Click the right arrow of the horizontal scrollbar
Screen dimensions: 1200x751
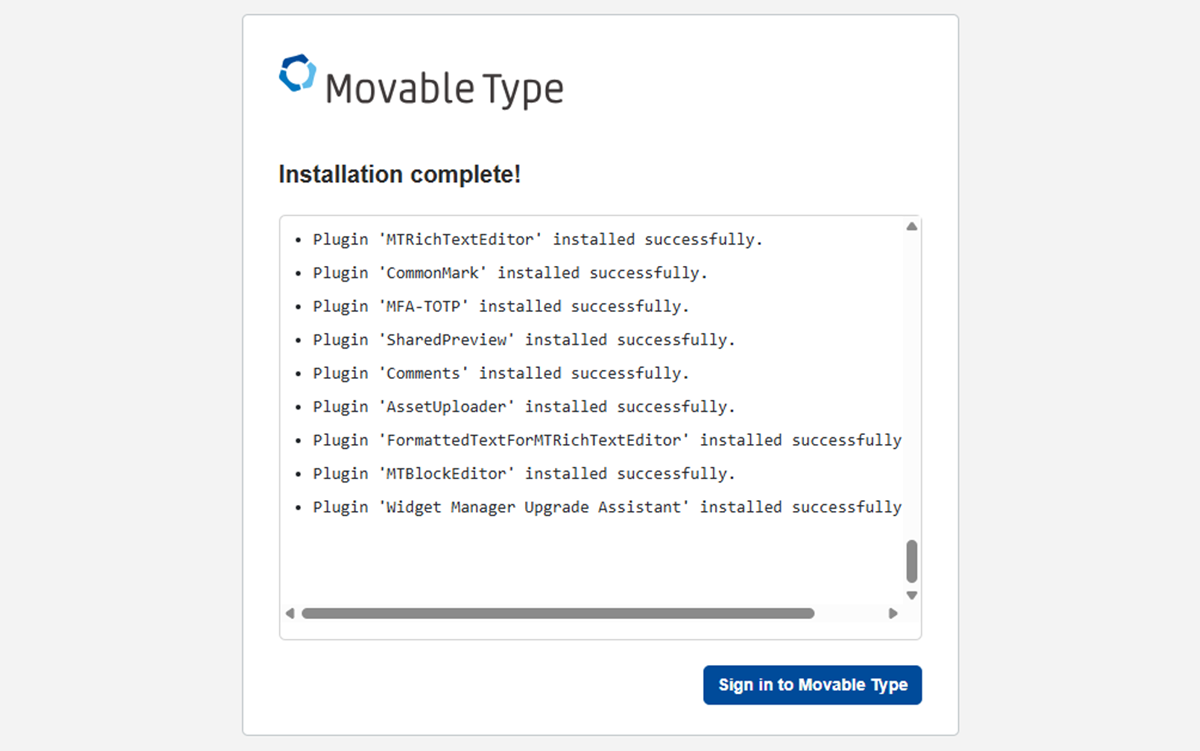893,613
